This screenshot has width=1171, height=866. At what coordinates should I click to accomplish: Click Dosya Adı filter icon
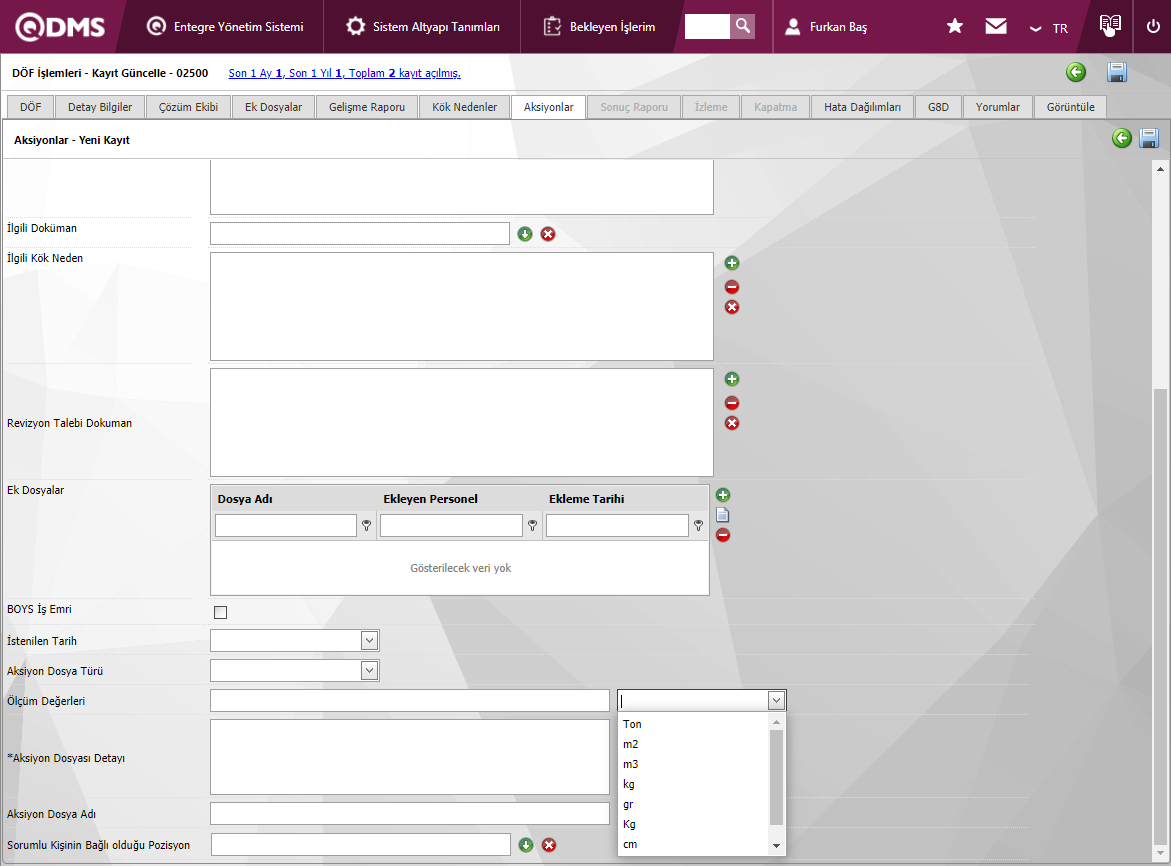[x=367, y=526]
